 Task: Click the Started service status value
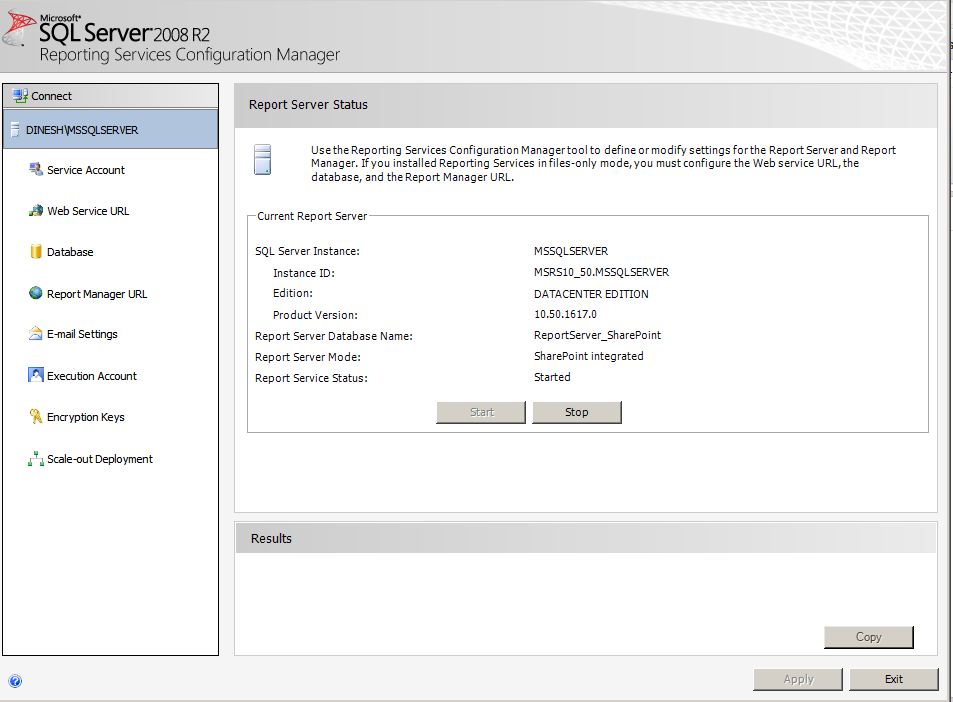tap(552, 377)
